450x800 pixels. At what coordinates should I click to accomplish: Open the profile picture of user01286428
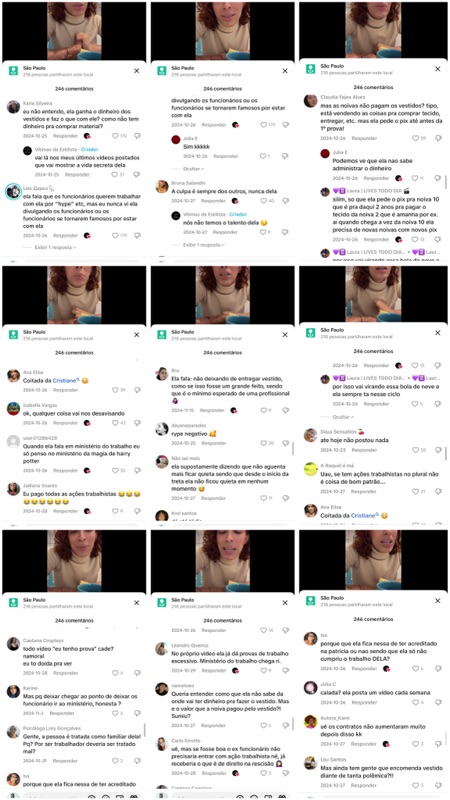[13, 442]
